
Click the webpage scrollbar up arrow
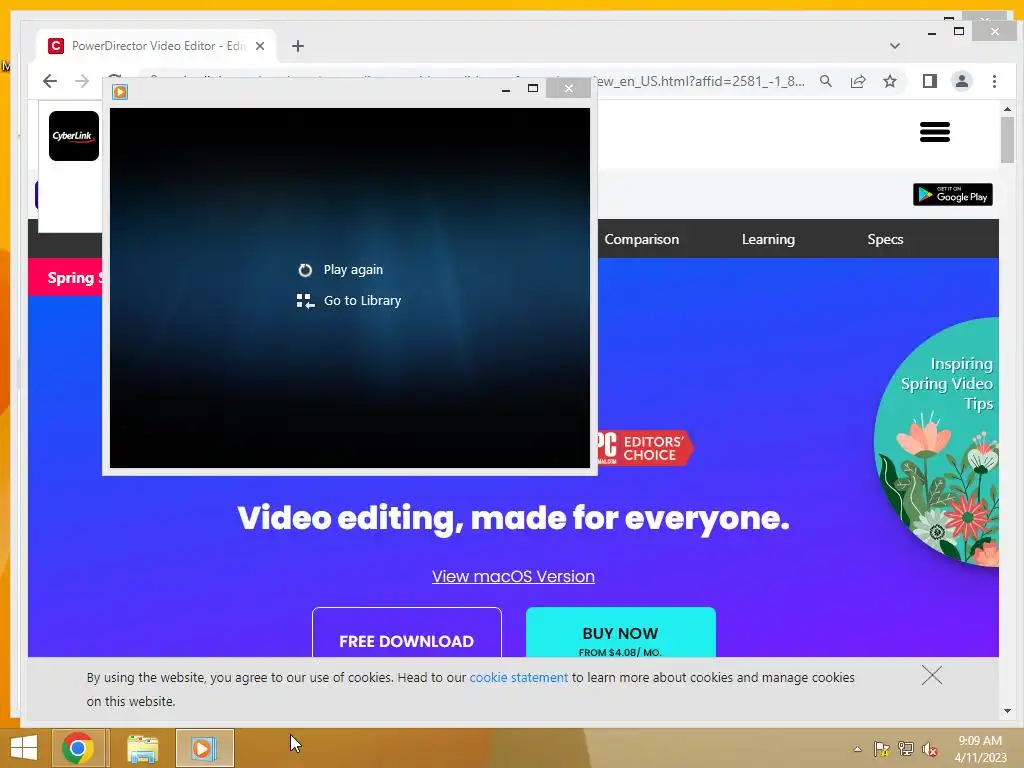pyautogui.click(x=1007, y=108)
